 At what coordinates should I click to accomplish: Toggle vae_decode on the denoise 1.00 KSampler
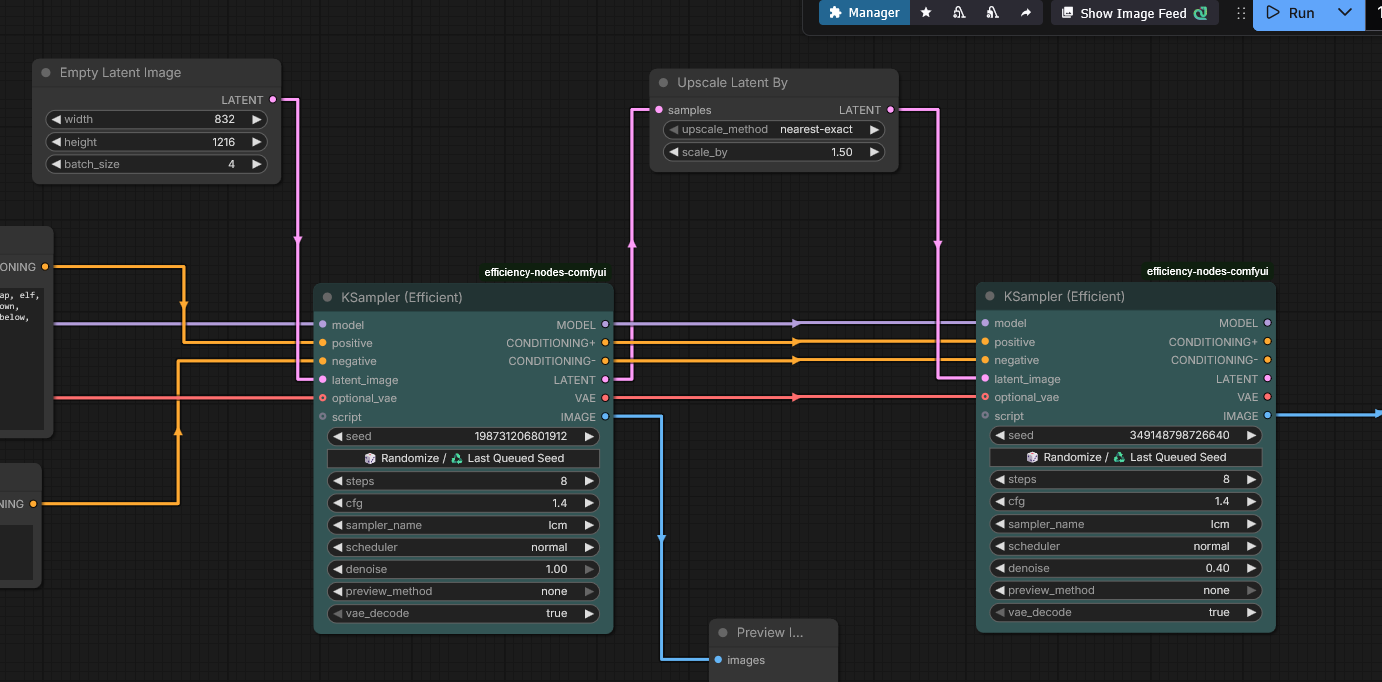tap(463, 613)
